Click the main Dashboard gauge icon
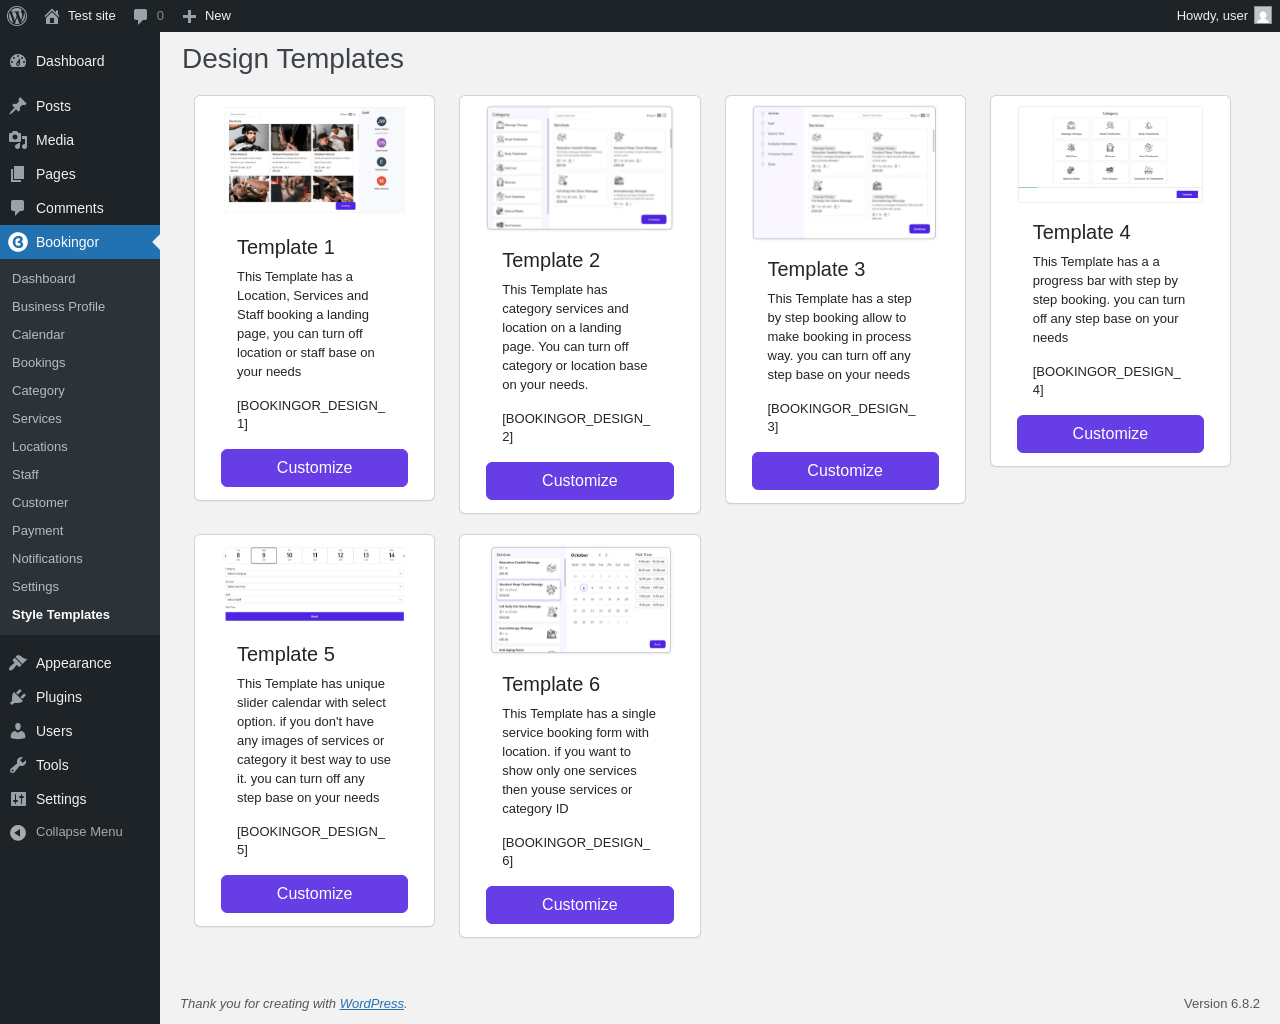The height and width of the screenshot is (1024, 1280). [x=18, y=61]
